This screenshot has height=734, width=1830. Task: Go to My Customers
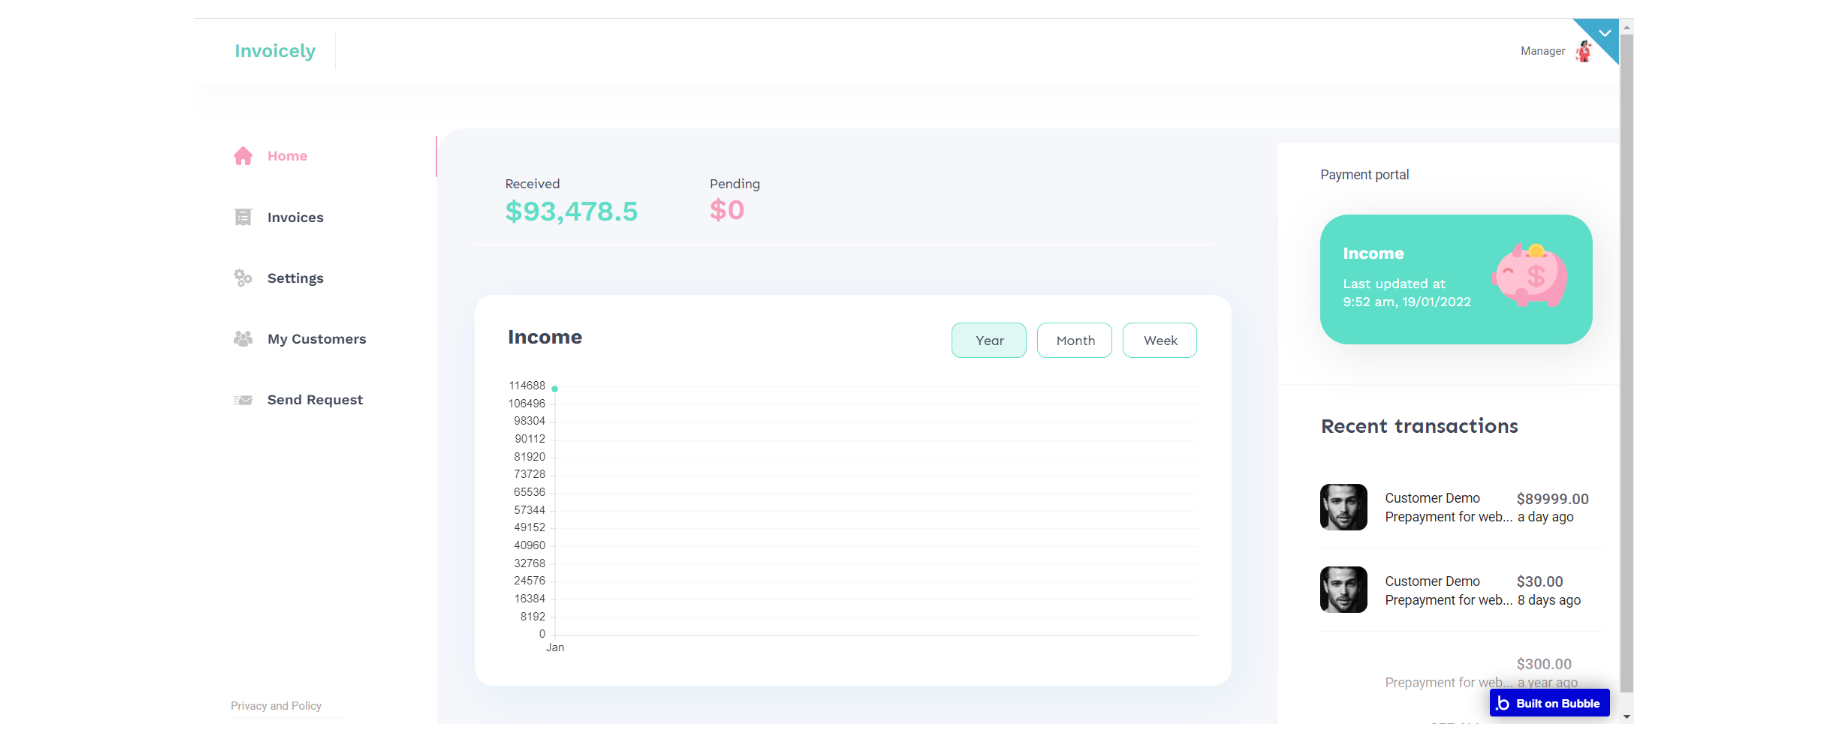click(316, 339)
